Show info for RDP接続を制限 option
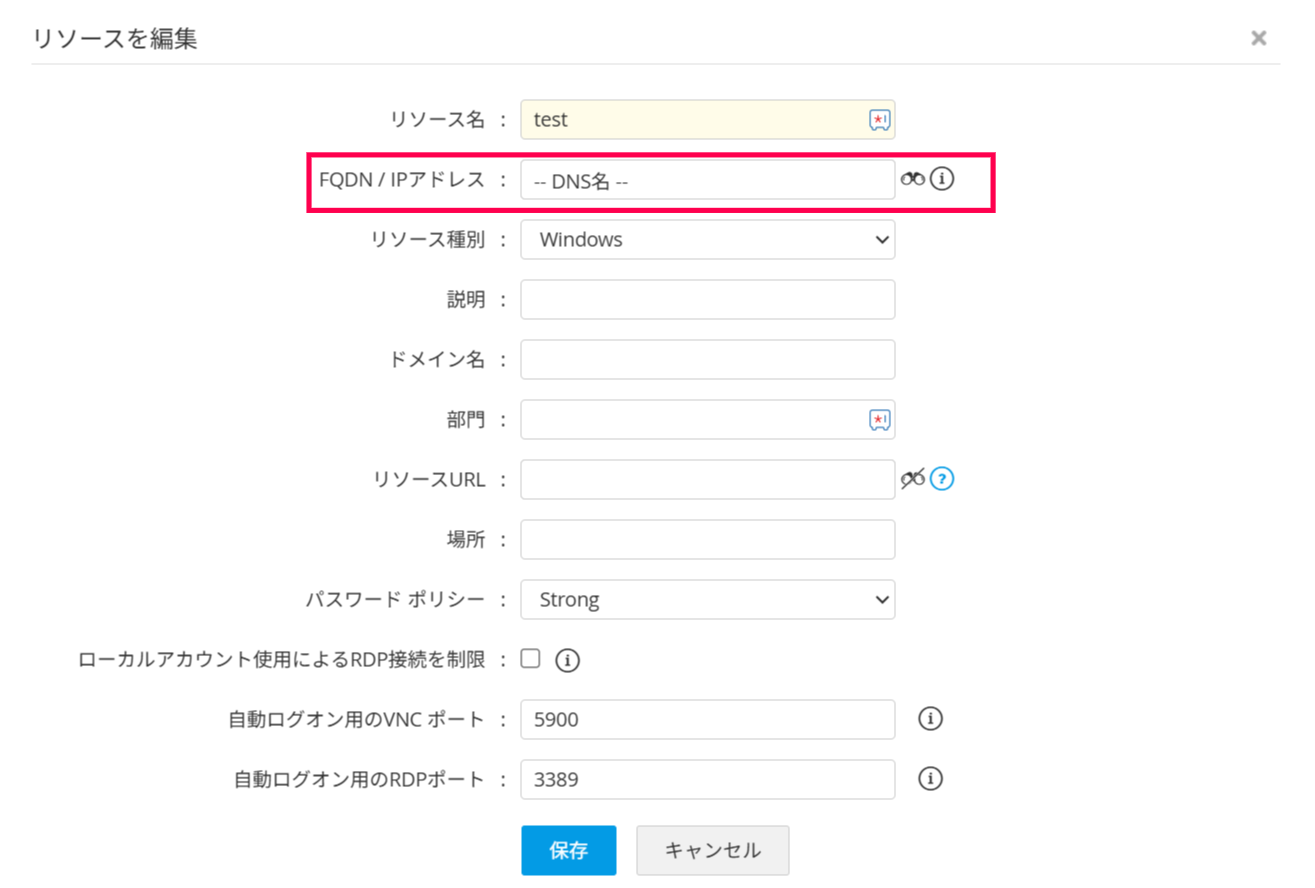Image resolution: width=1315 pixels, height=888 pixels. pos(567,660)
